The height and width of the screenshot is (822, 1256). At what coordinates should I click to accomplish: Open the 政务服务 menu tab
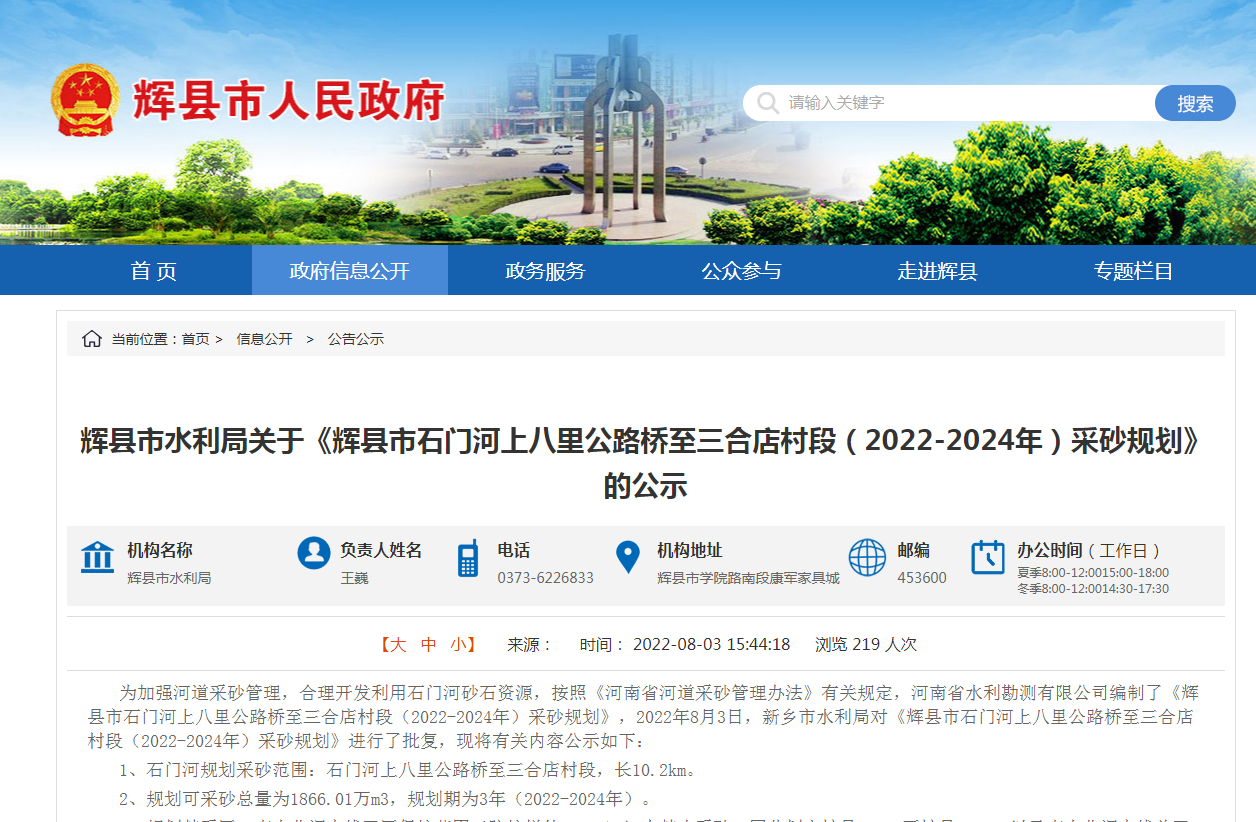(x=545, y=271)
